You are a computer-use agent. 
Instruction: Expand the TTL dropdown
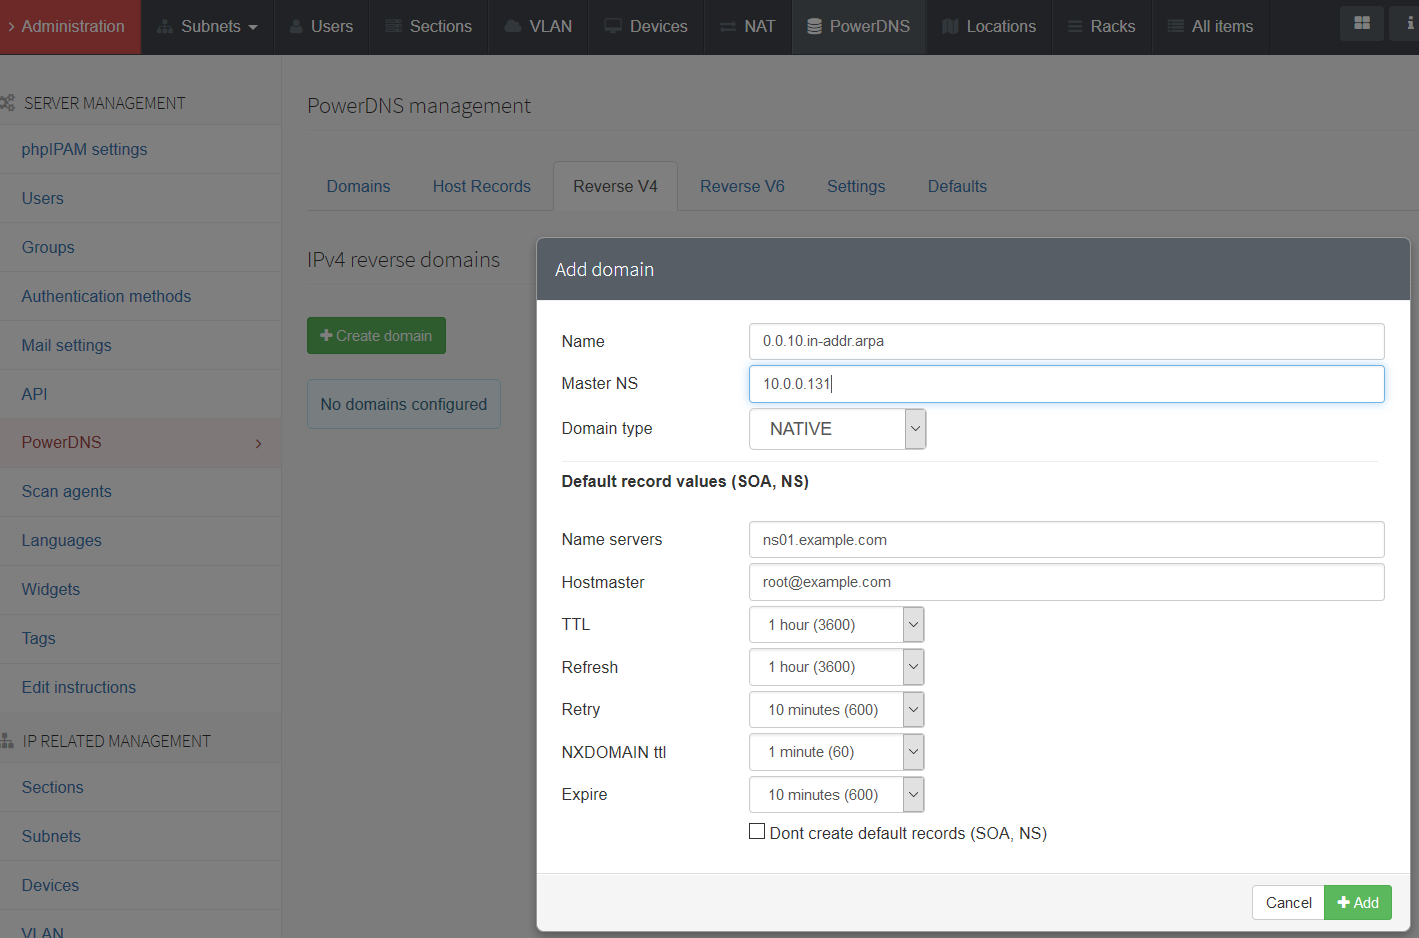[x=836, y=625]
